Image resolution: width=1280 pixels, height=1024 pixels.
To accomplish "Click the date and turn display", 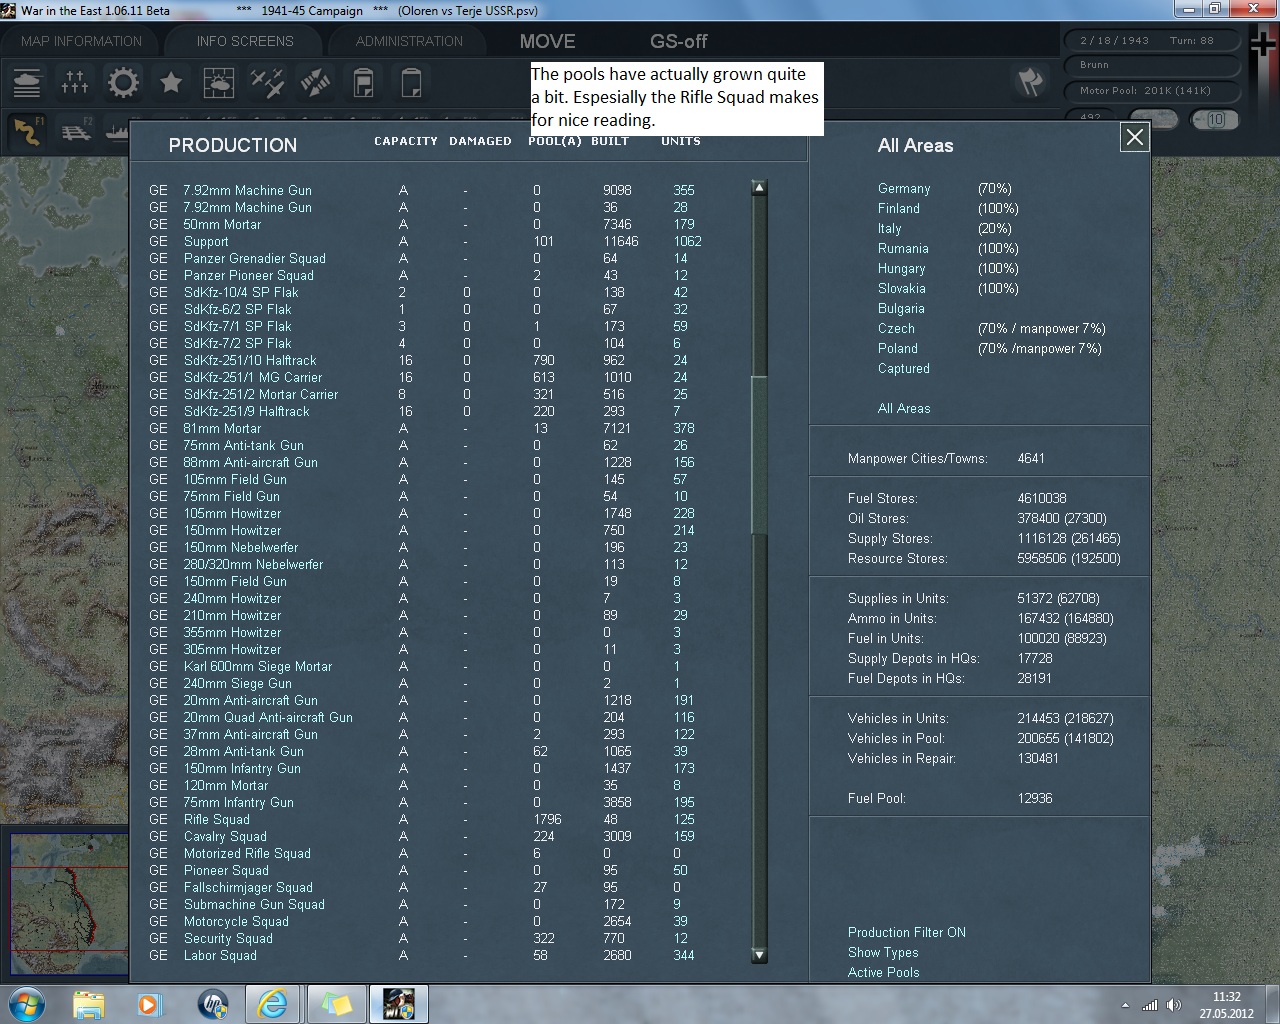I will (1151, 41).
